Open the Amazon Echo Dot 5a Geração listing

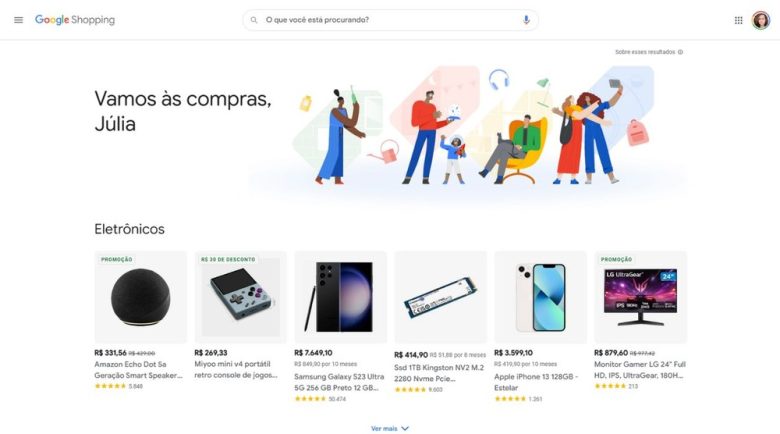point(138,370)
